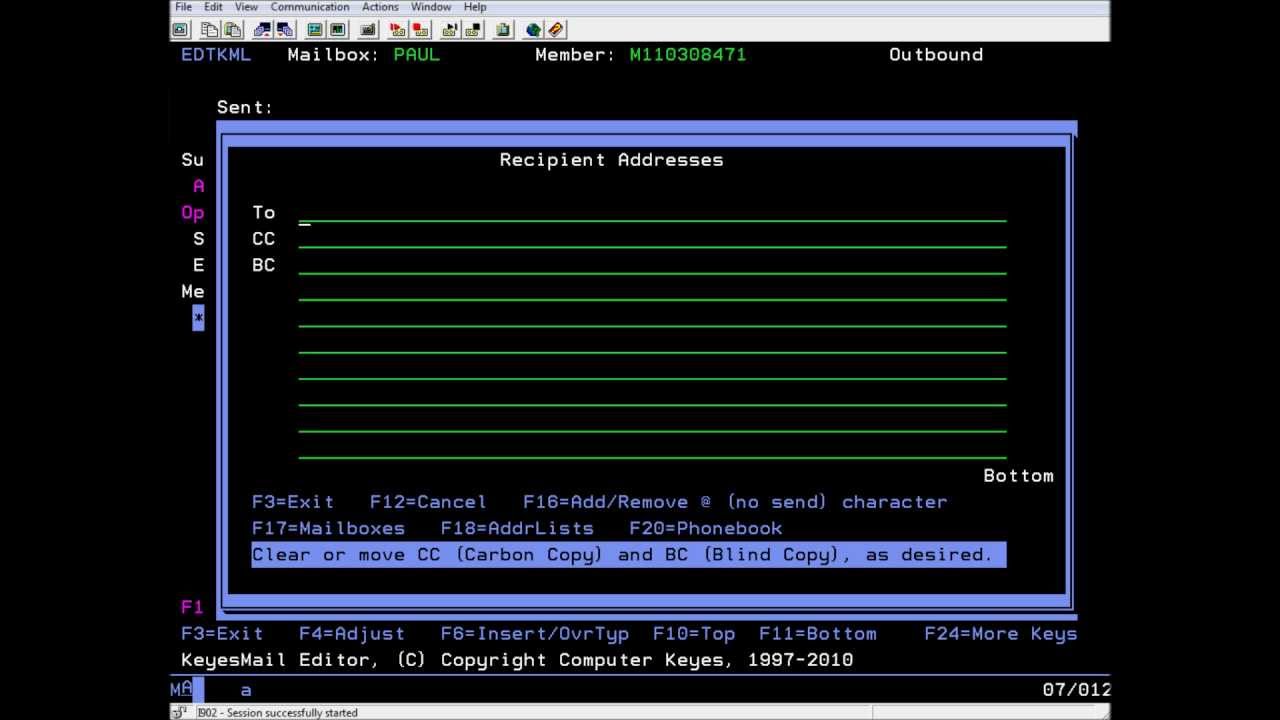This screenshot has width=1280, height=720.
Task: Click the Print Screen toolbar icon
Action: pos(181,30)
